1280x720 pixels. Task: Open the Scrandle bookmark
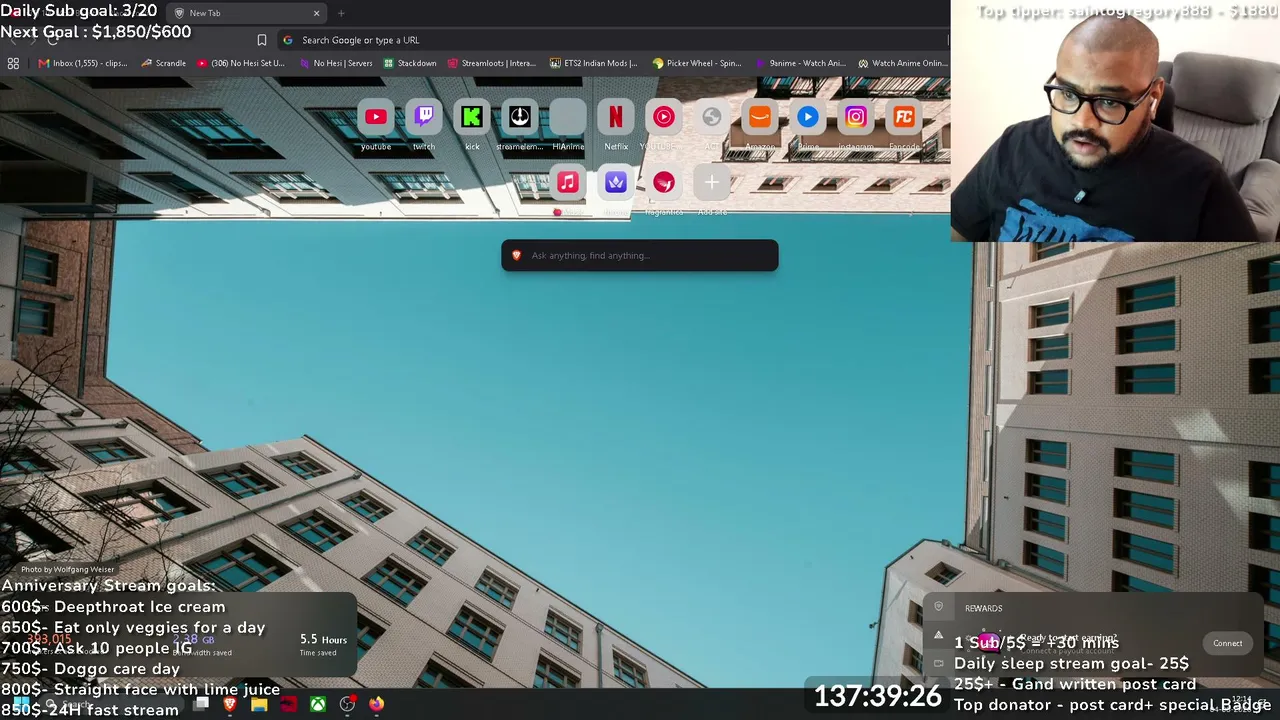pyautogui.click(x=164, y=63)
